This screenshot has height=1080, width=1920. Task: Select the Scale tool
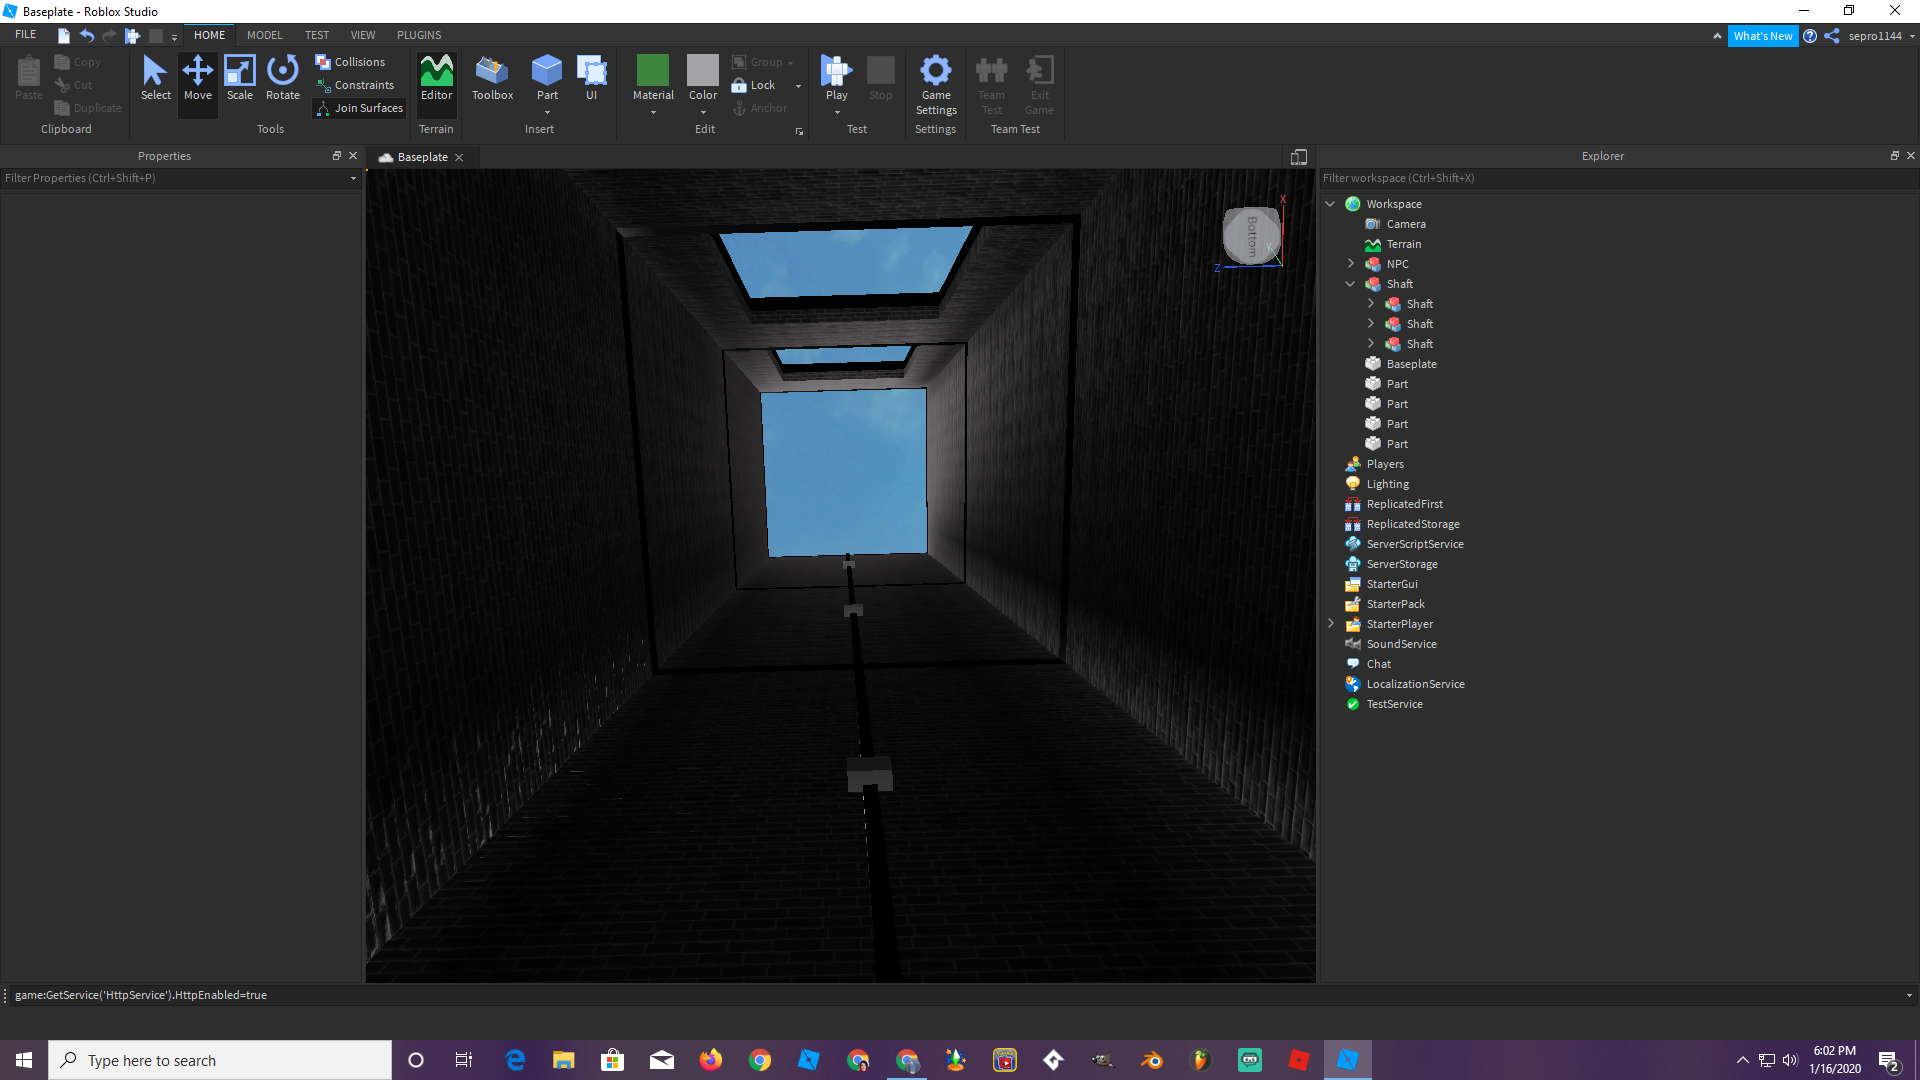[x=240, y=78]
